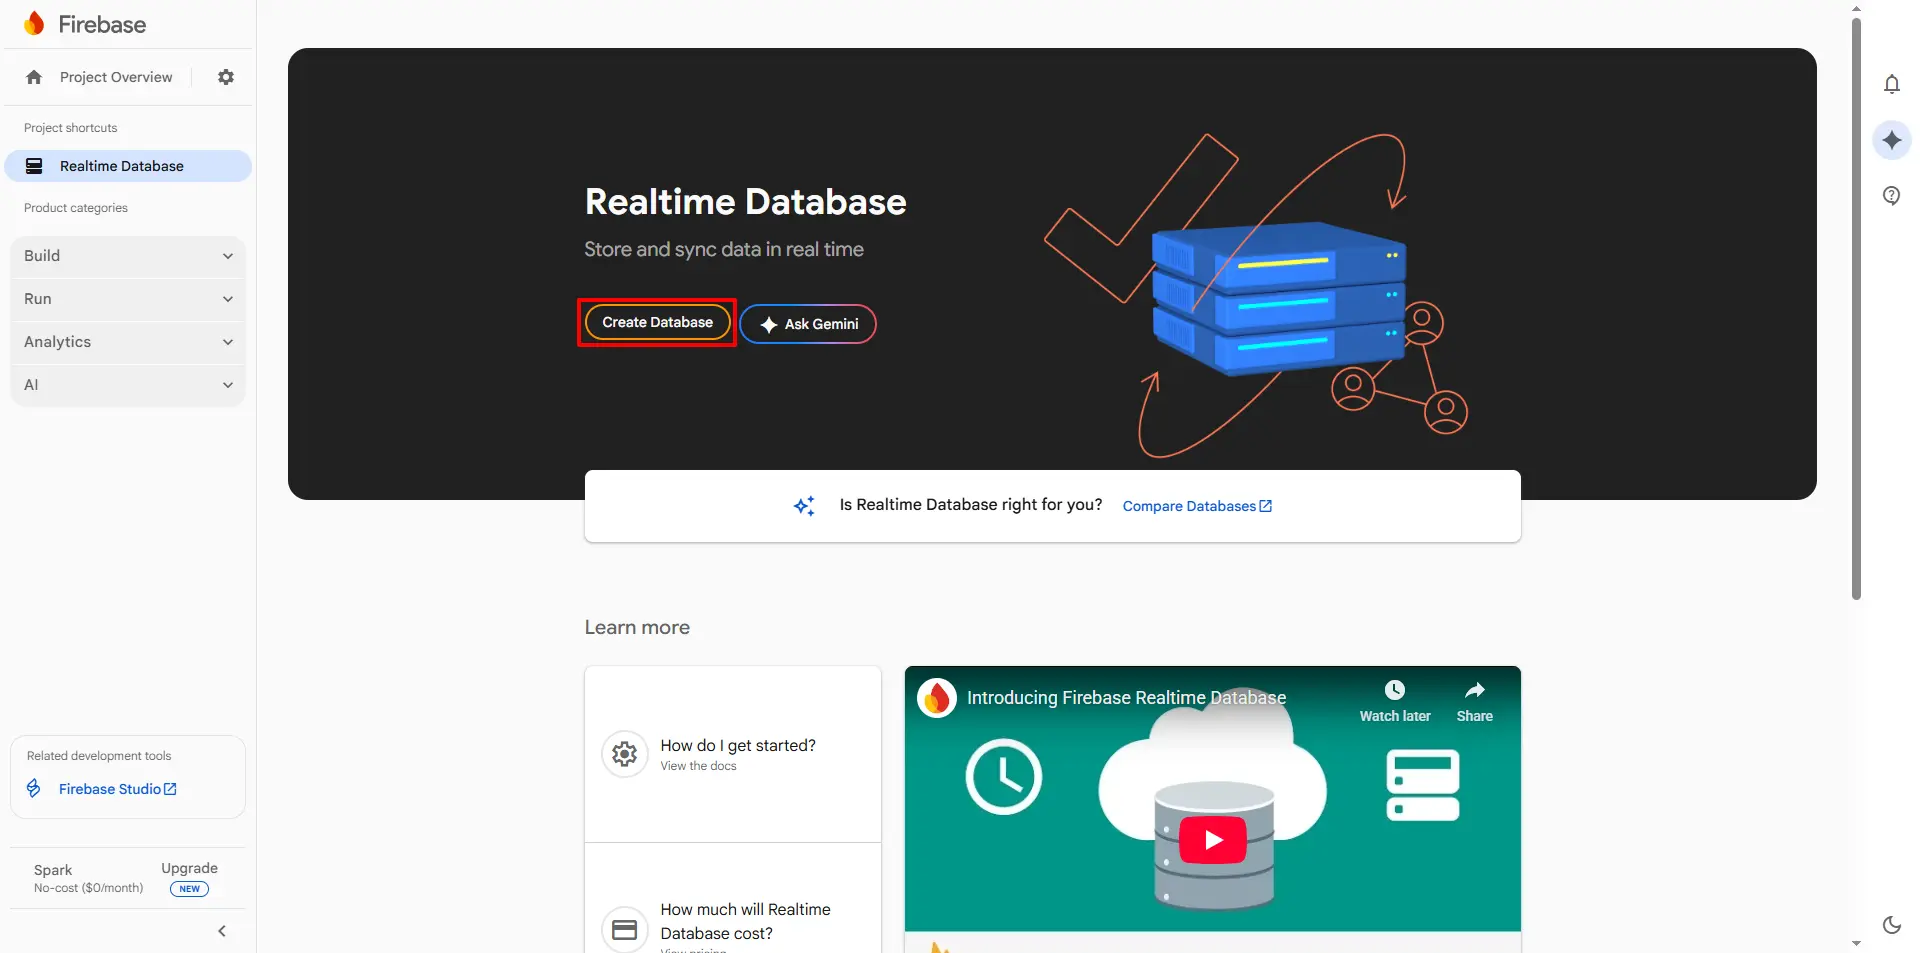Click the Firebase logo
The height and width of the screenshot is (953, 1920).
pyautogui.click(x=34, y=24)
